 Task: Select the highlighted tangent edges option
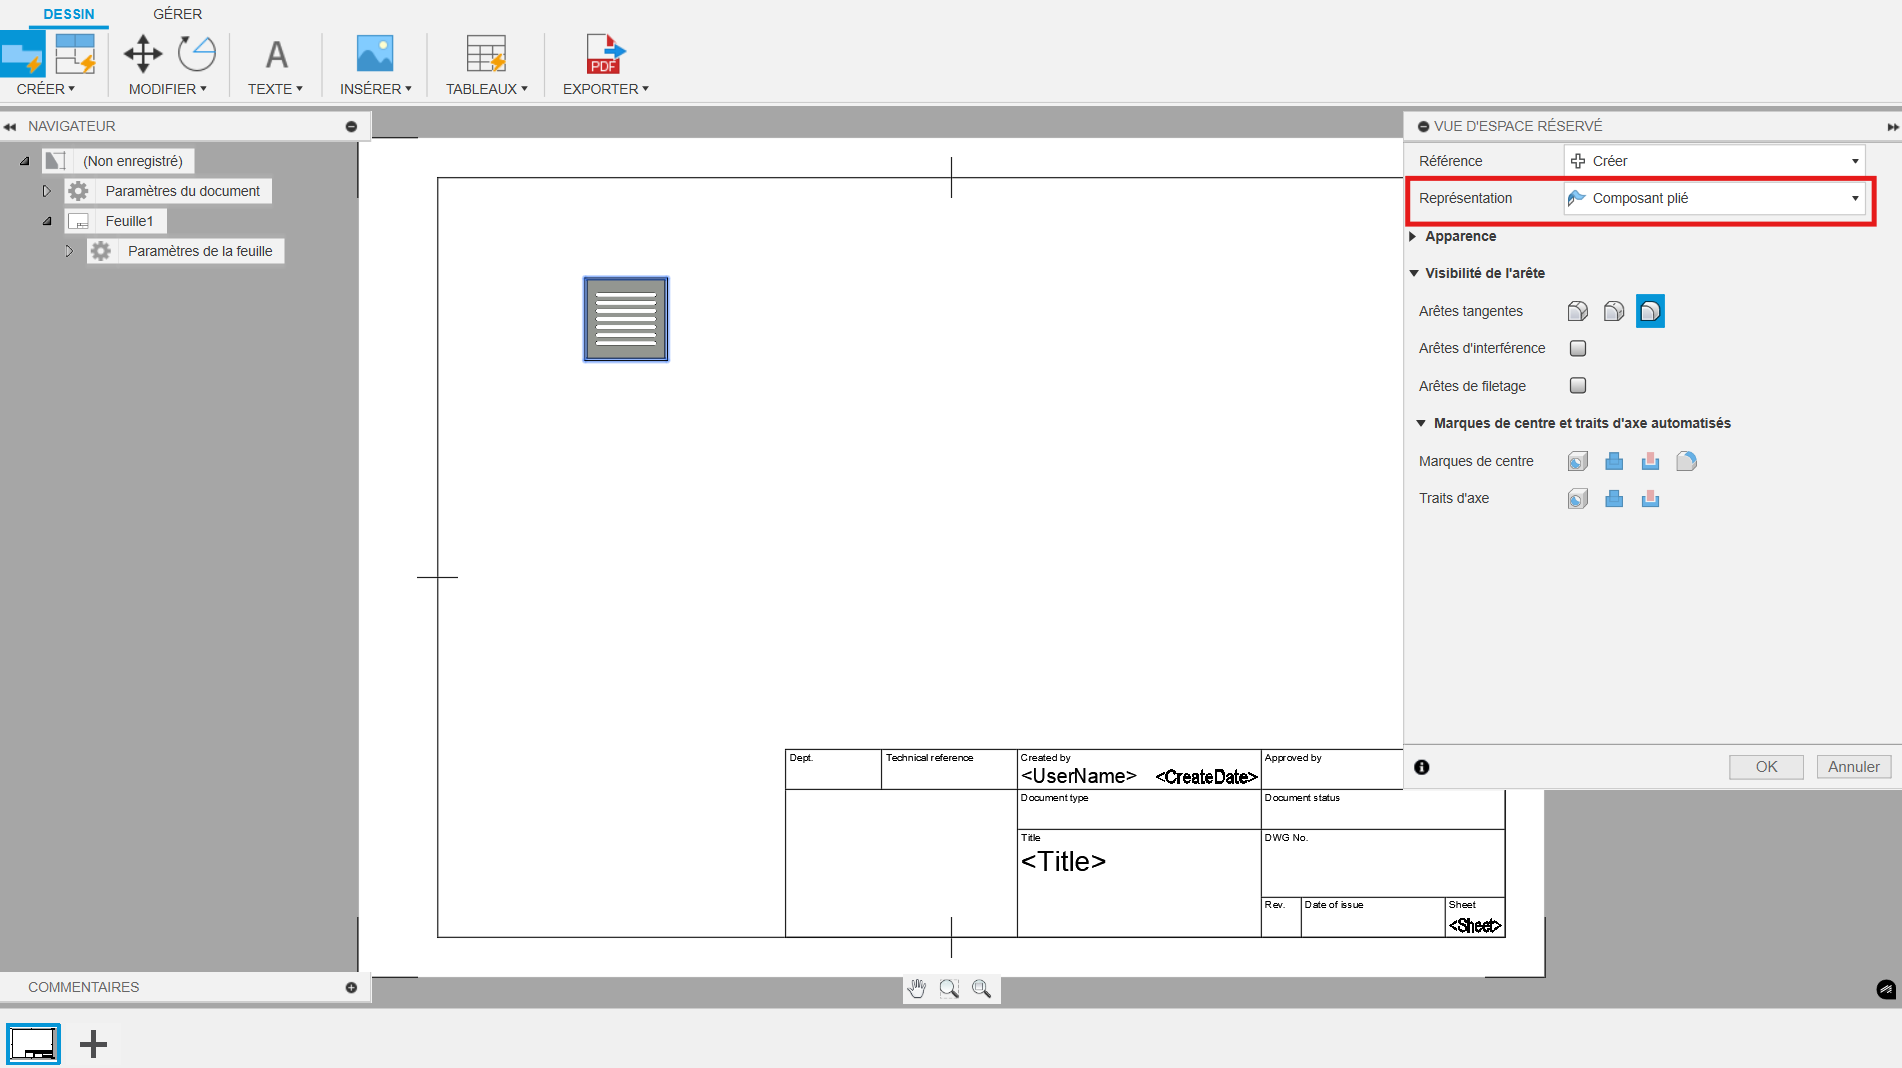click(x=1650, y=312)
